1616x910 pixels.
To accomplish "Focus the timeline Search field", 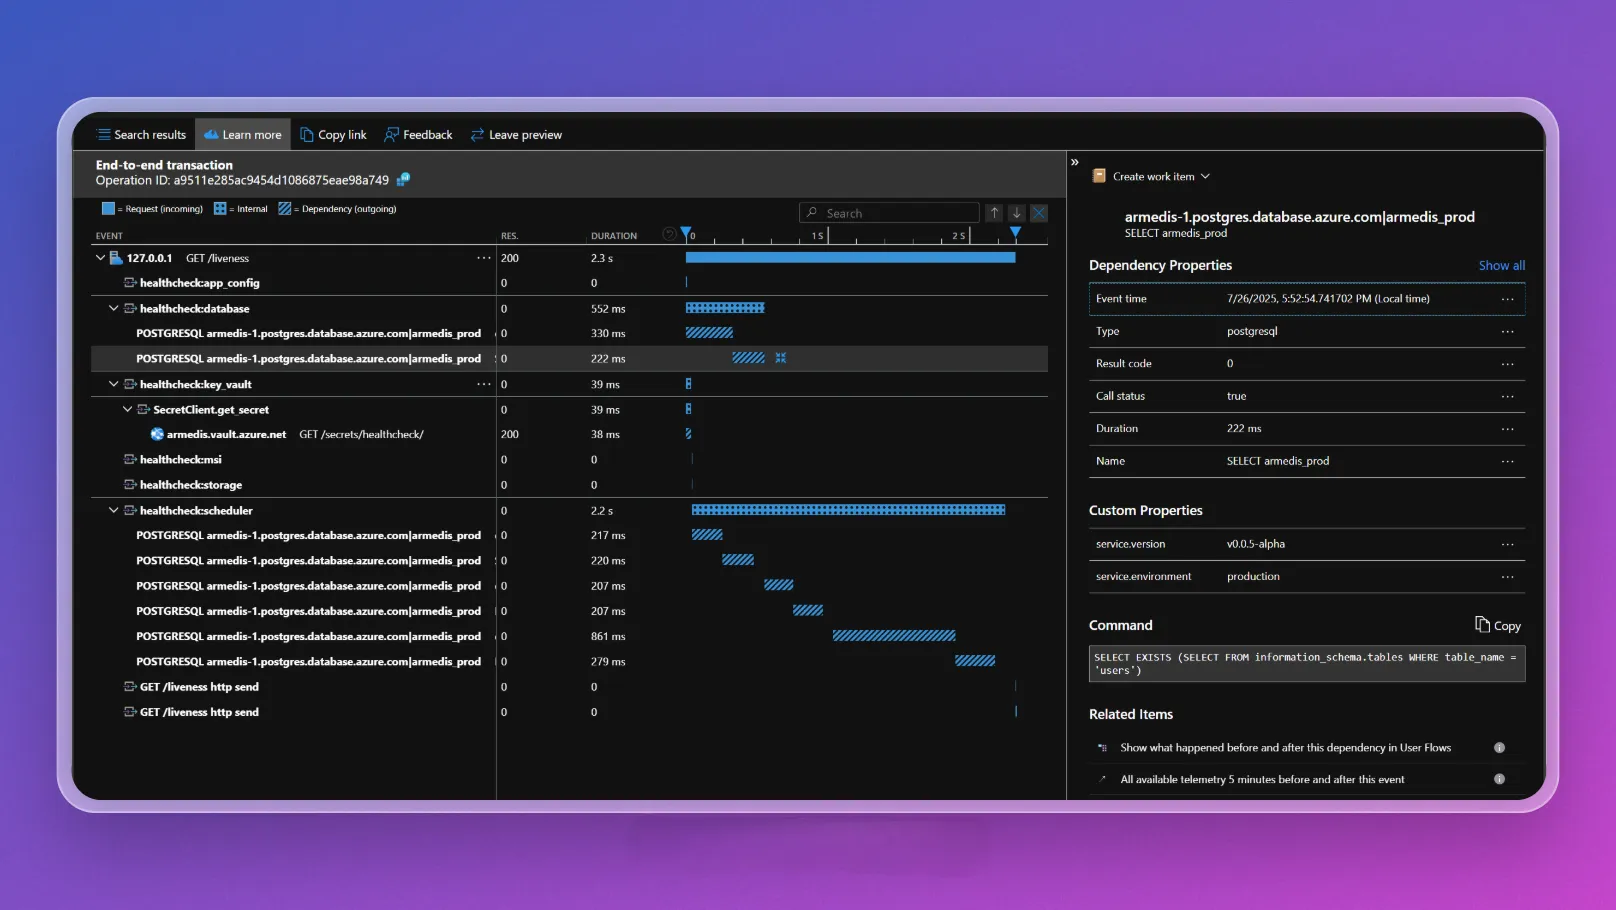I will pyautogui.click(x=889, y=213).
